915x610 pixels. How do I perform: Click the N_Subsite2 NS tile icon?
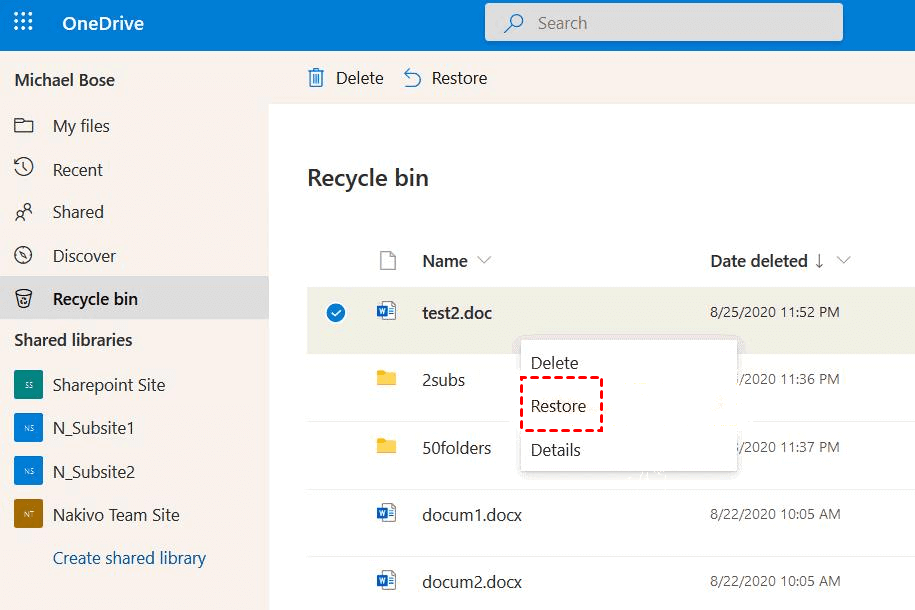pyautogui.click(x=29, y=471)
